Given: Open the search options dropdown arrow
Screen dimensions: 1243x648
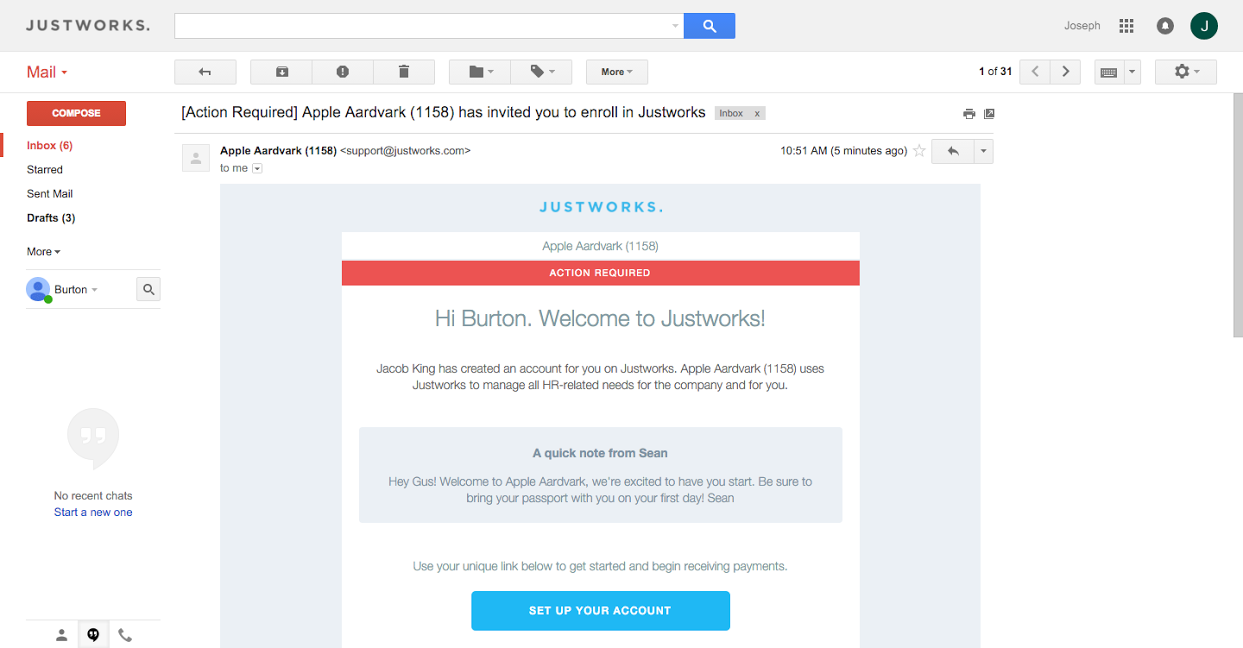Looking at the screenshot, I should pos(675,26).
